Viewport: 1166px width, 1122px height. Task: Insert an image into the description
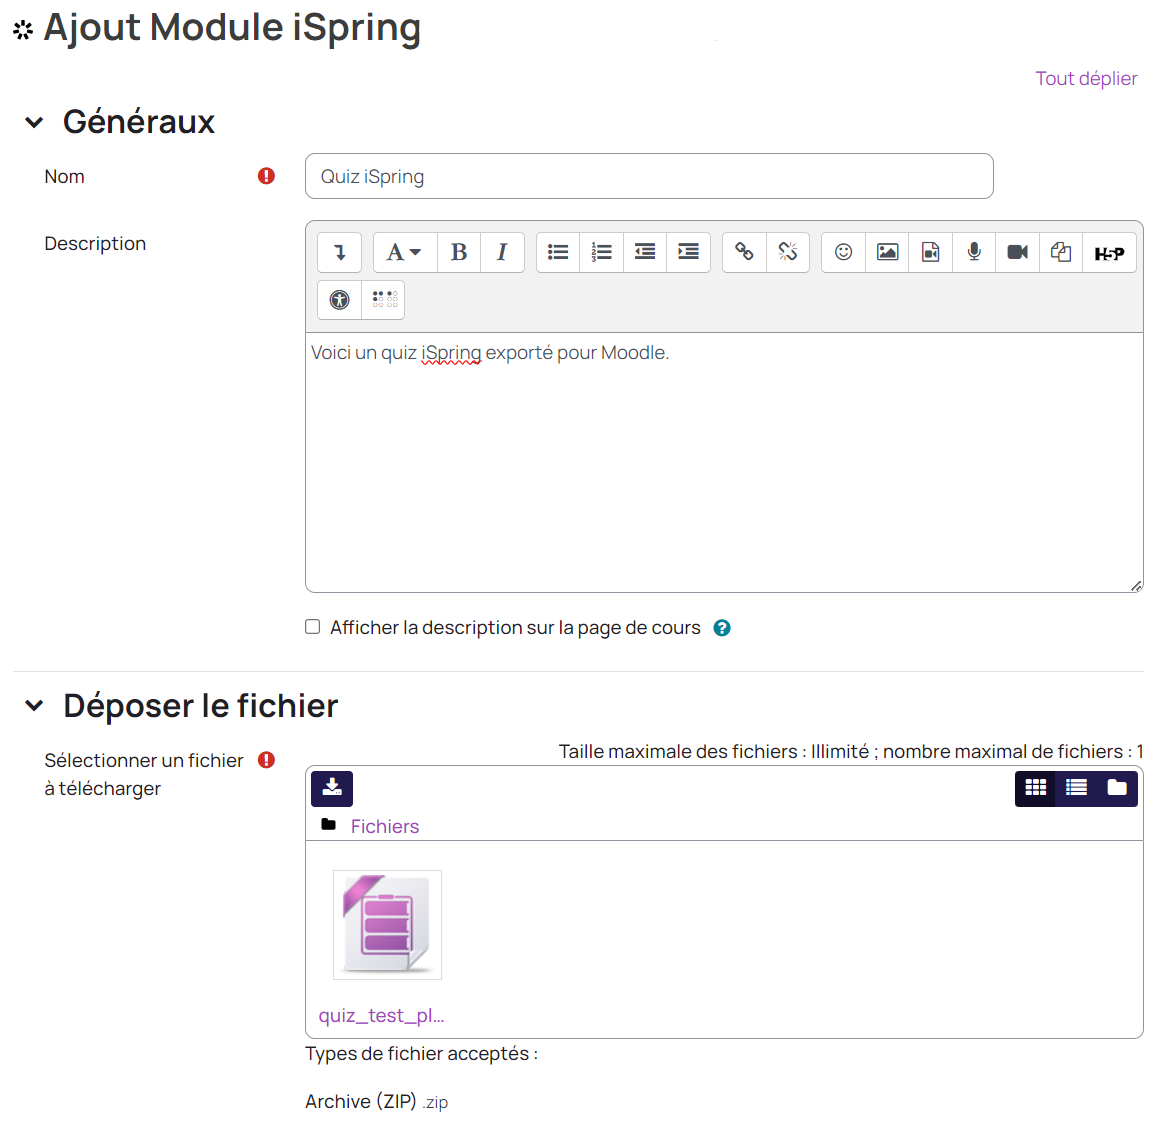tap(887, 252)
